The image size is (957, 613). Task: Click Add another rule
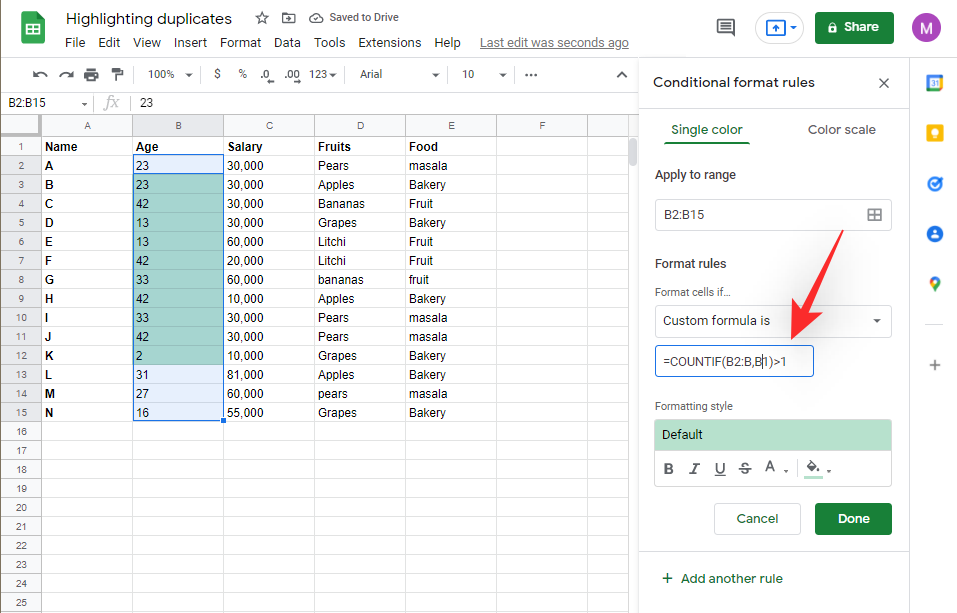tap(722, 578)
